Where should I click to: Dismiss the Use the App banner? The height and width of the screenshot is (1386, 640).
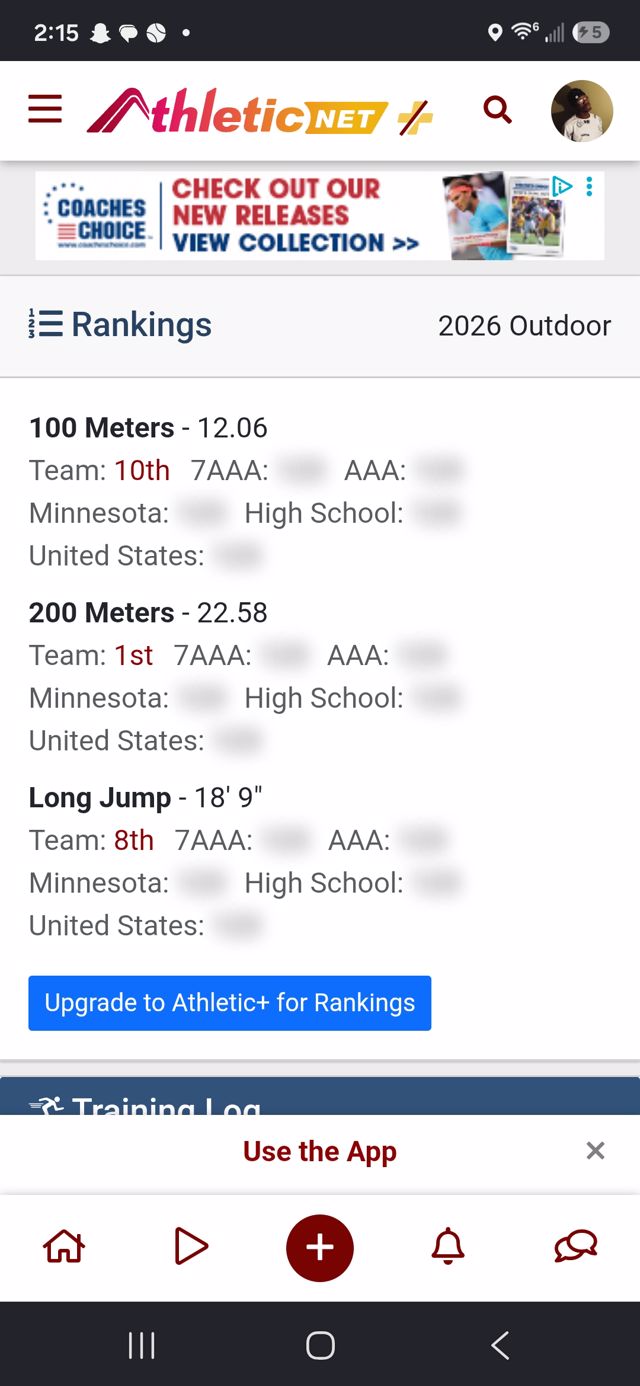tap(595, 1151)
